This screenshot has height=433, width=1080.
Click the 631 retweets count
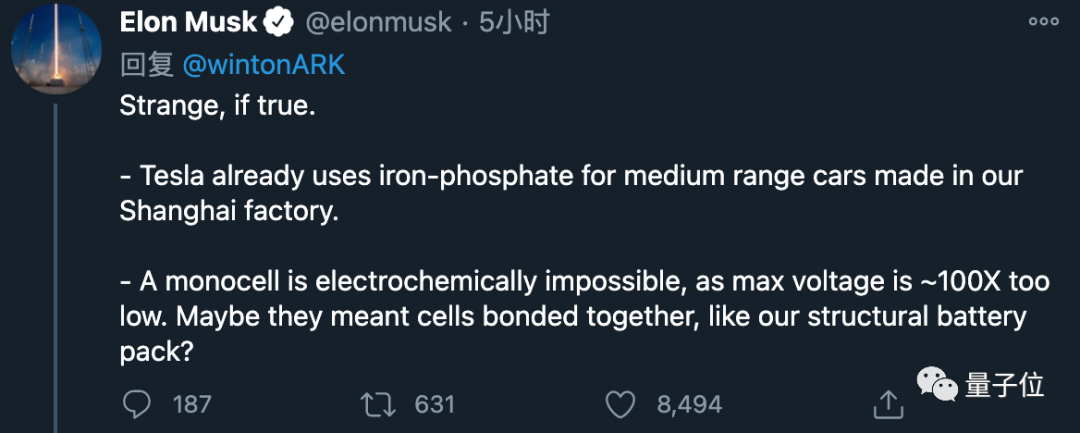(435, 404)
